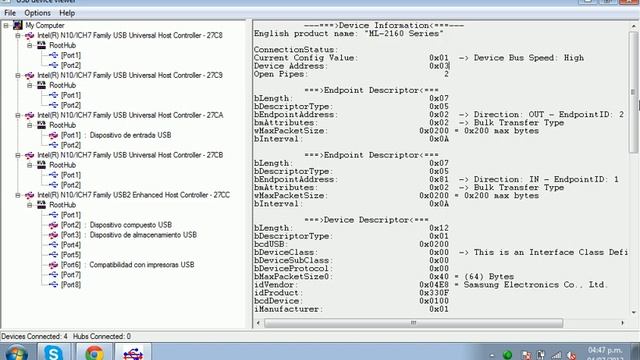This screenshot has height=360, width=640.
Task: Collapse RootHub under 27CC Enhanced controller
Action: 30,205
